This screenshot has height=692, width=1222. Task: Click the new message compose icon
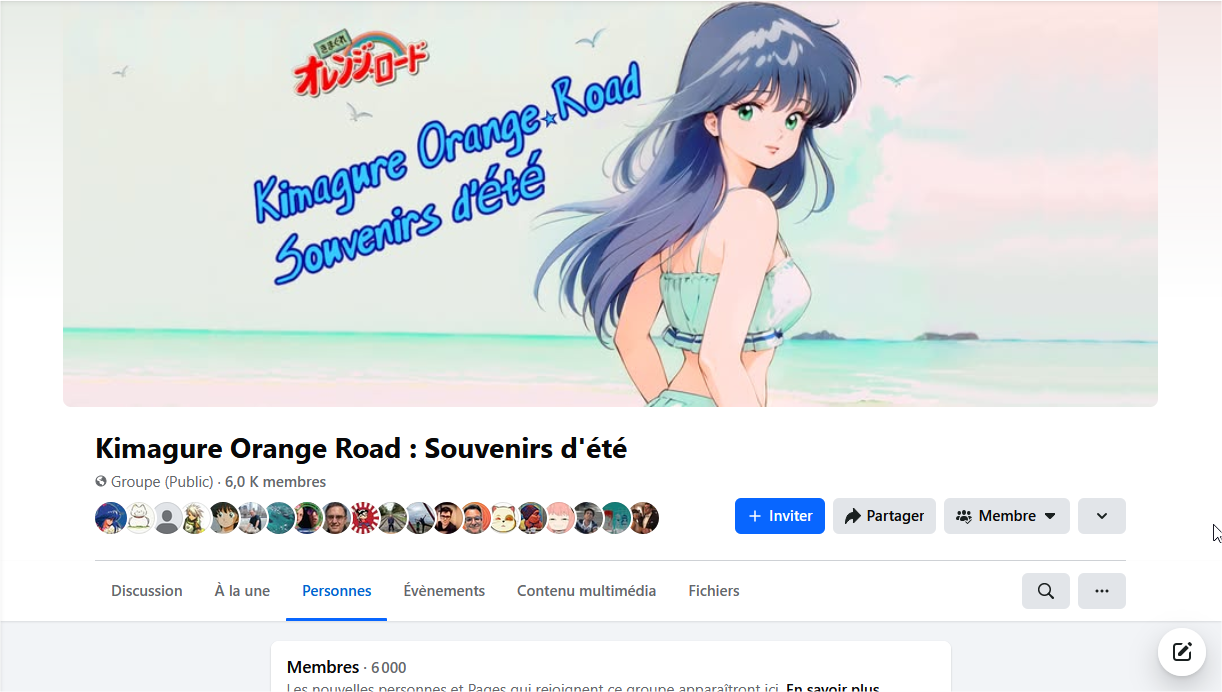[1182, 652]
